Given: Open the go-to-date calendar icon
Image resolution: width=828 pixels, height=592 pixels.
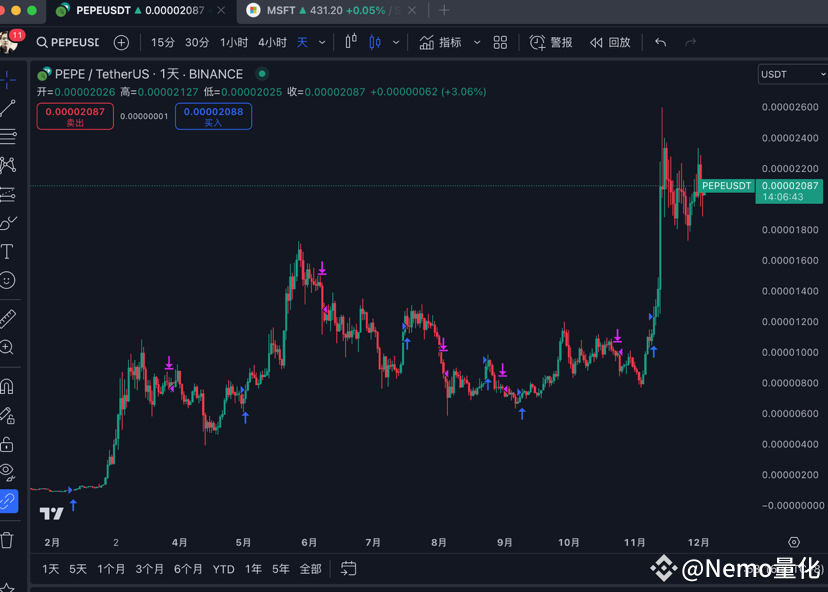Looking at the screenshot, I should click(349, 569).
